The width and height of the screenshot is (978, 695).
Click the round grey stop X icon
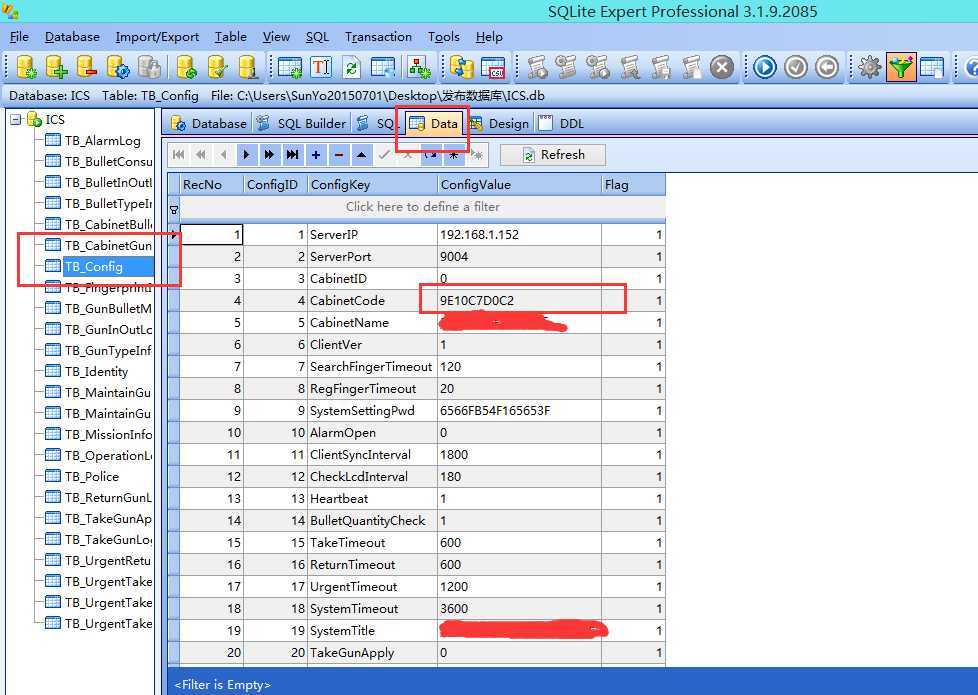pyautogui.click(x=722, y=67)
